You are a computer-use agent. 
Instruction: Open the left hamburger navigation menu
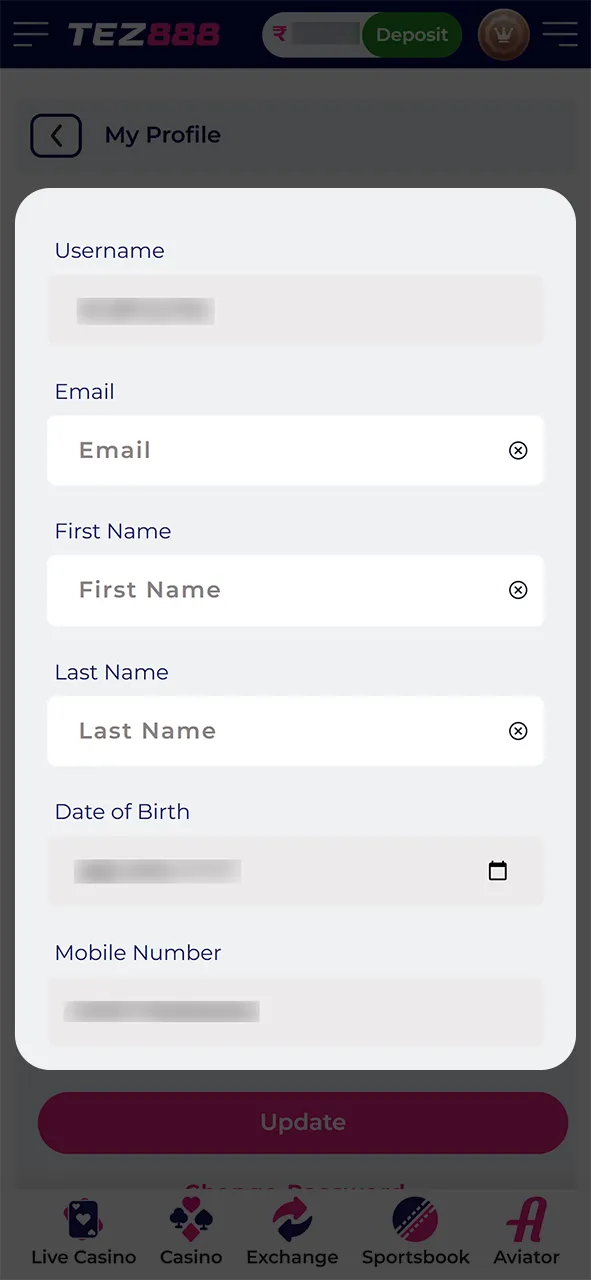point(30,34)
